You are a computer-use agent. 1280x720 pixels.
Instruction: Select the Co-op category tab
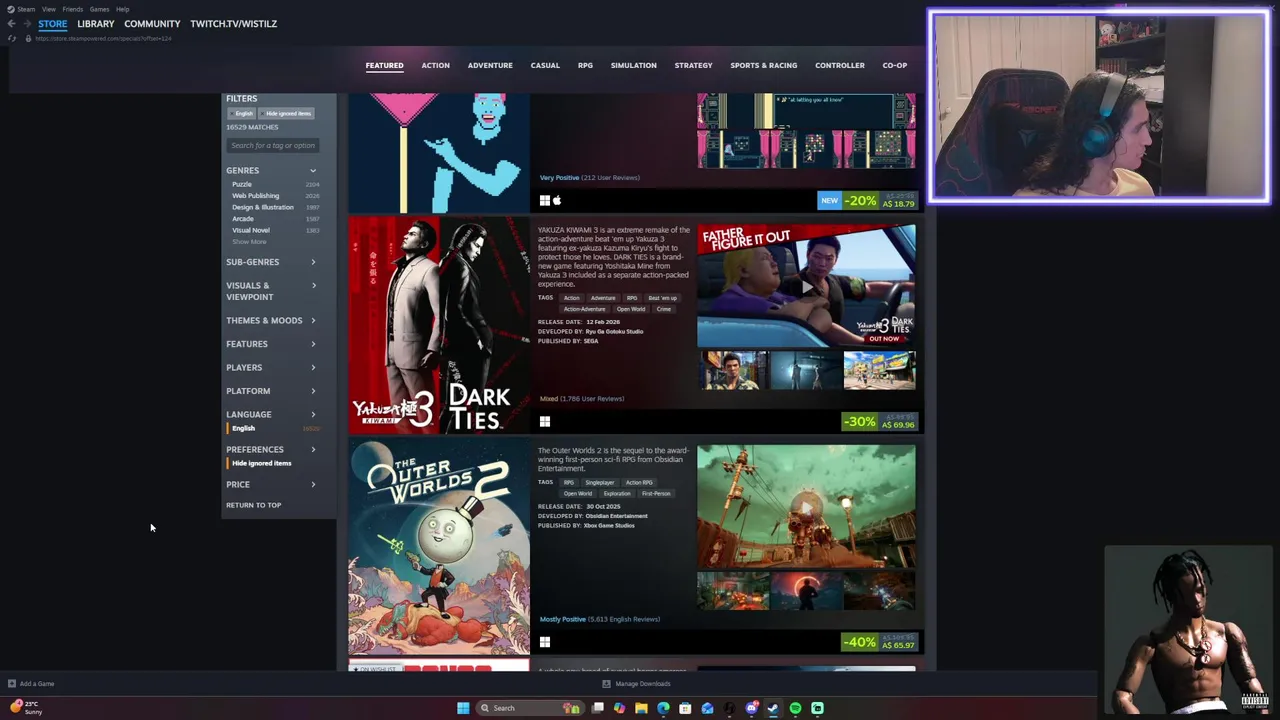pos(894,65)
